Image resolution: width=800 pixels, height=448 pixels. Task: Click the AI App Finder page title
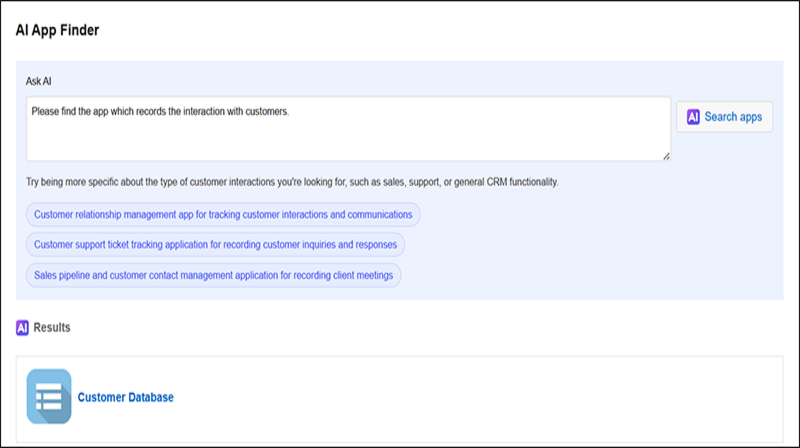point(57,30)
